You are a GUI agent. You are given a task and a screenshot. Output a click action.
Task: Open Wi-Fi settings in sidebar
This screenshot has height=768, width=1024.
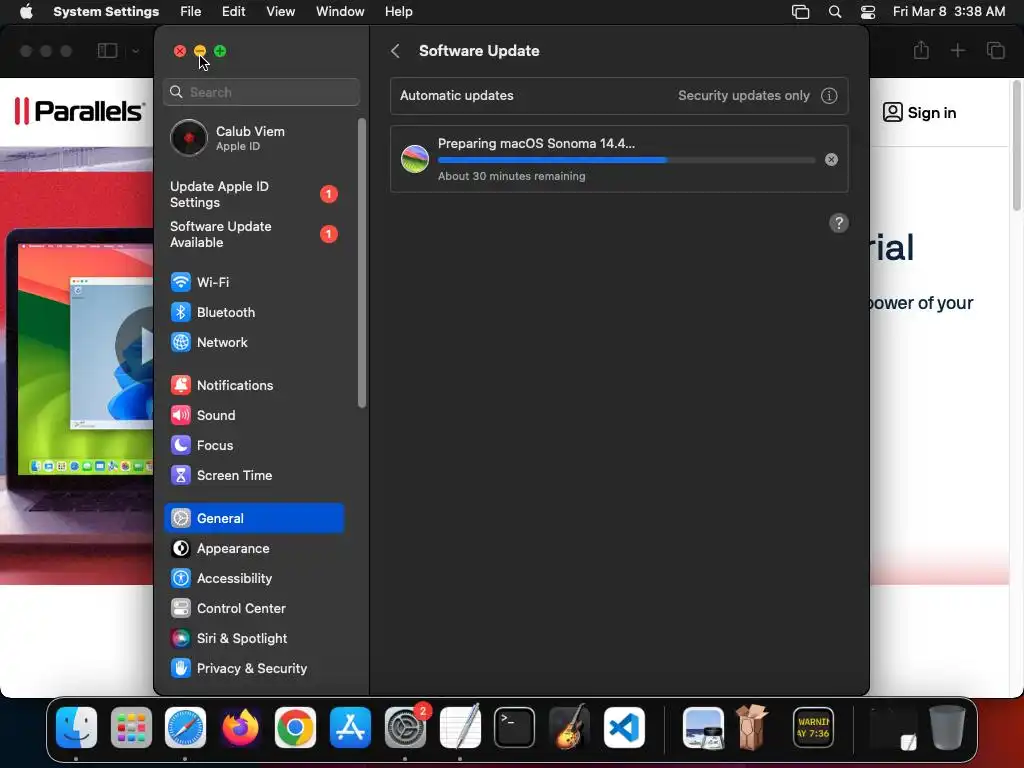tap(254, 282)
